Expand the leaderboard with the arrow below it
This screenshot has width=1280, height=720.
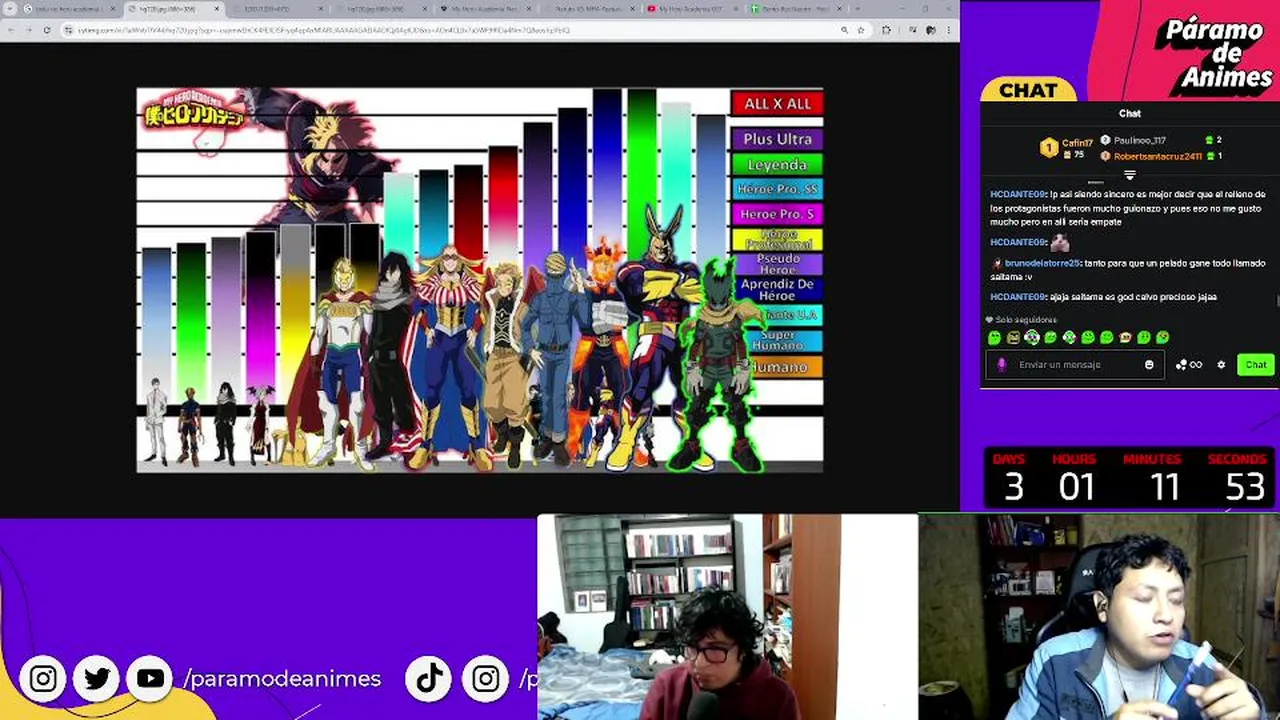point(1130,175)
